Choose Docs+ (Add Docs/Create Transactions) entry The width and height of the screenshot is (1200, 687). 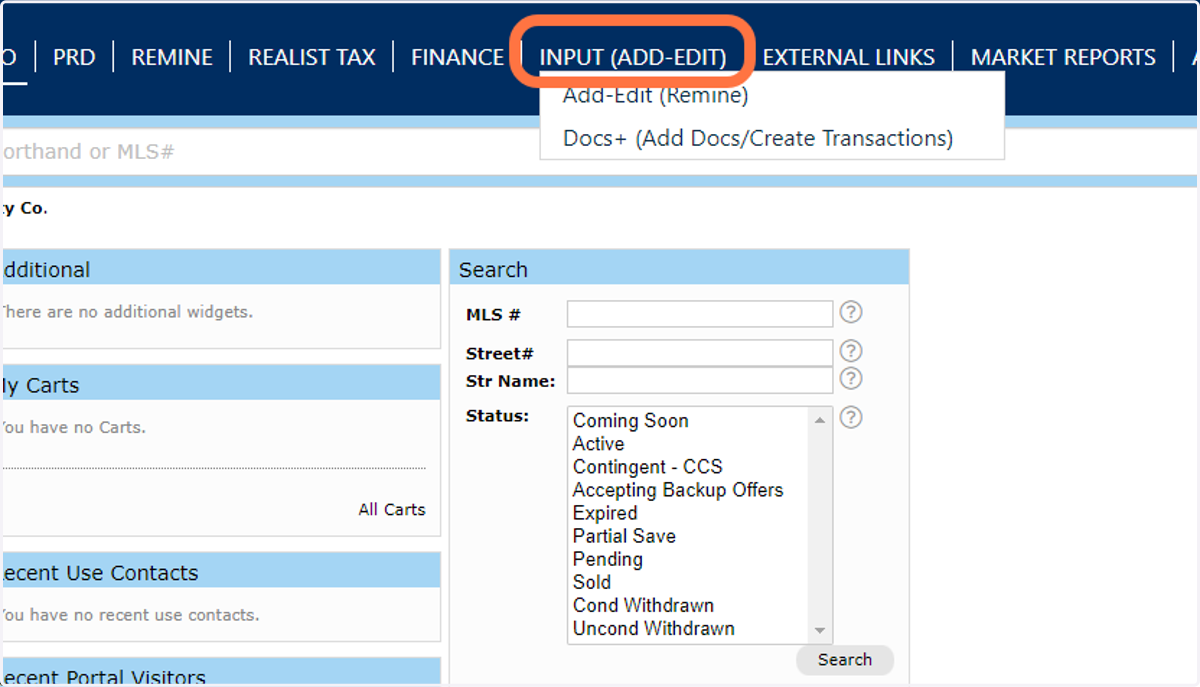(x=758, y=138)
